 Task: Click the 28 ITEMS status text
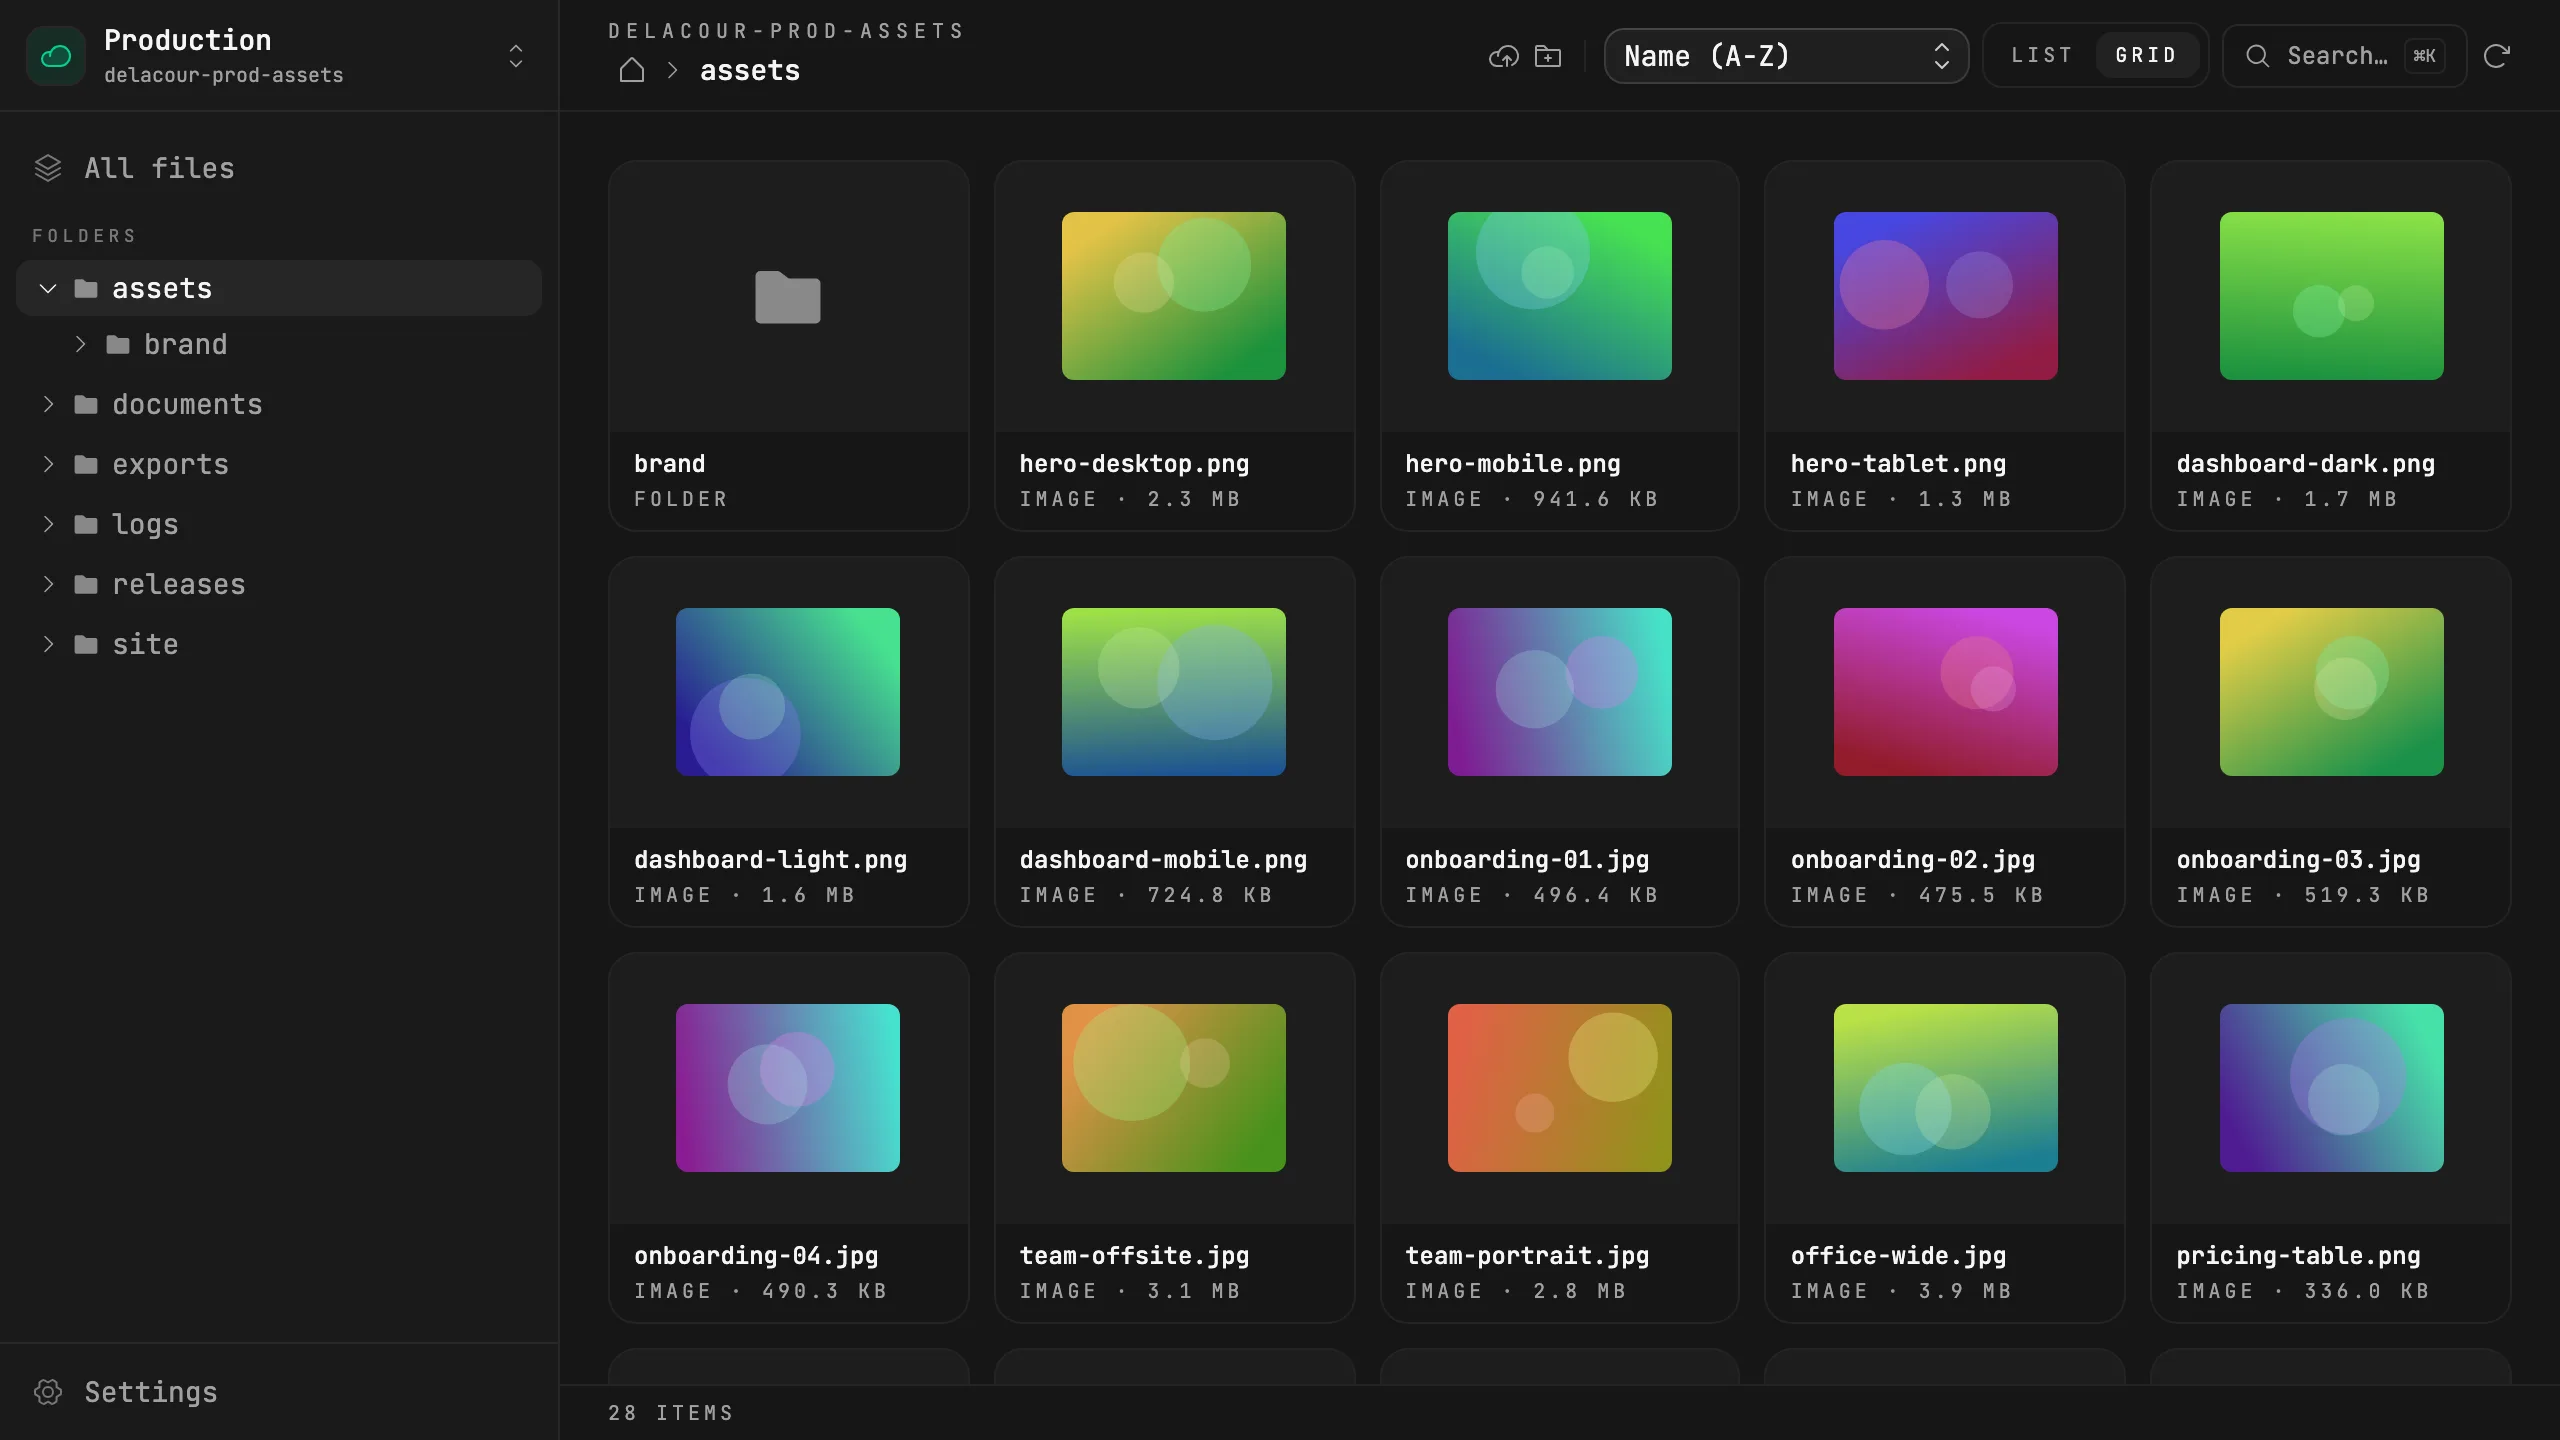[671, 1413]
